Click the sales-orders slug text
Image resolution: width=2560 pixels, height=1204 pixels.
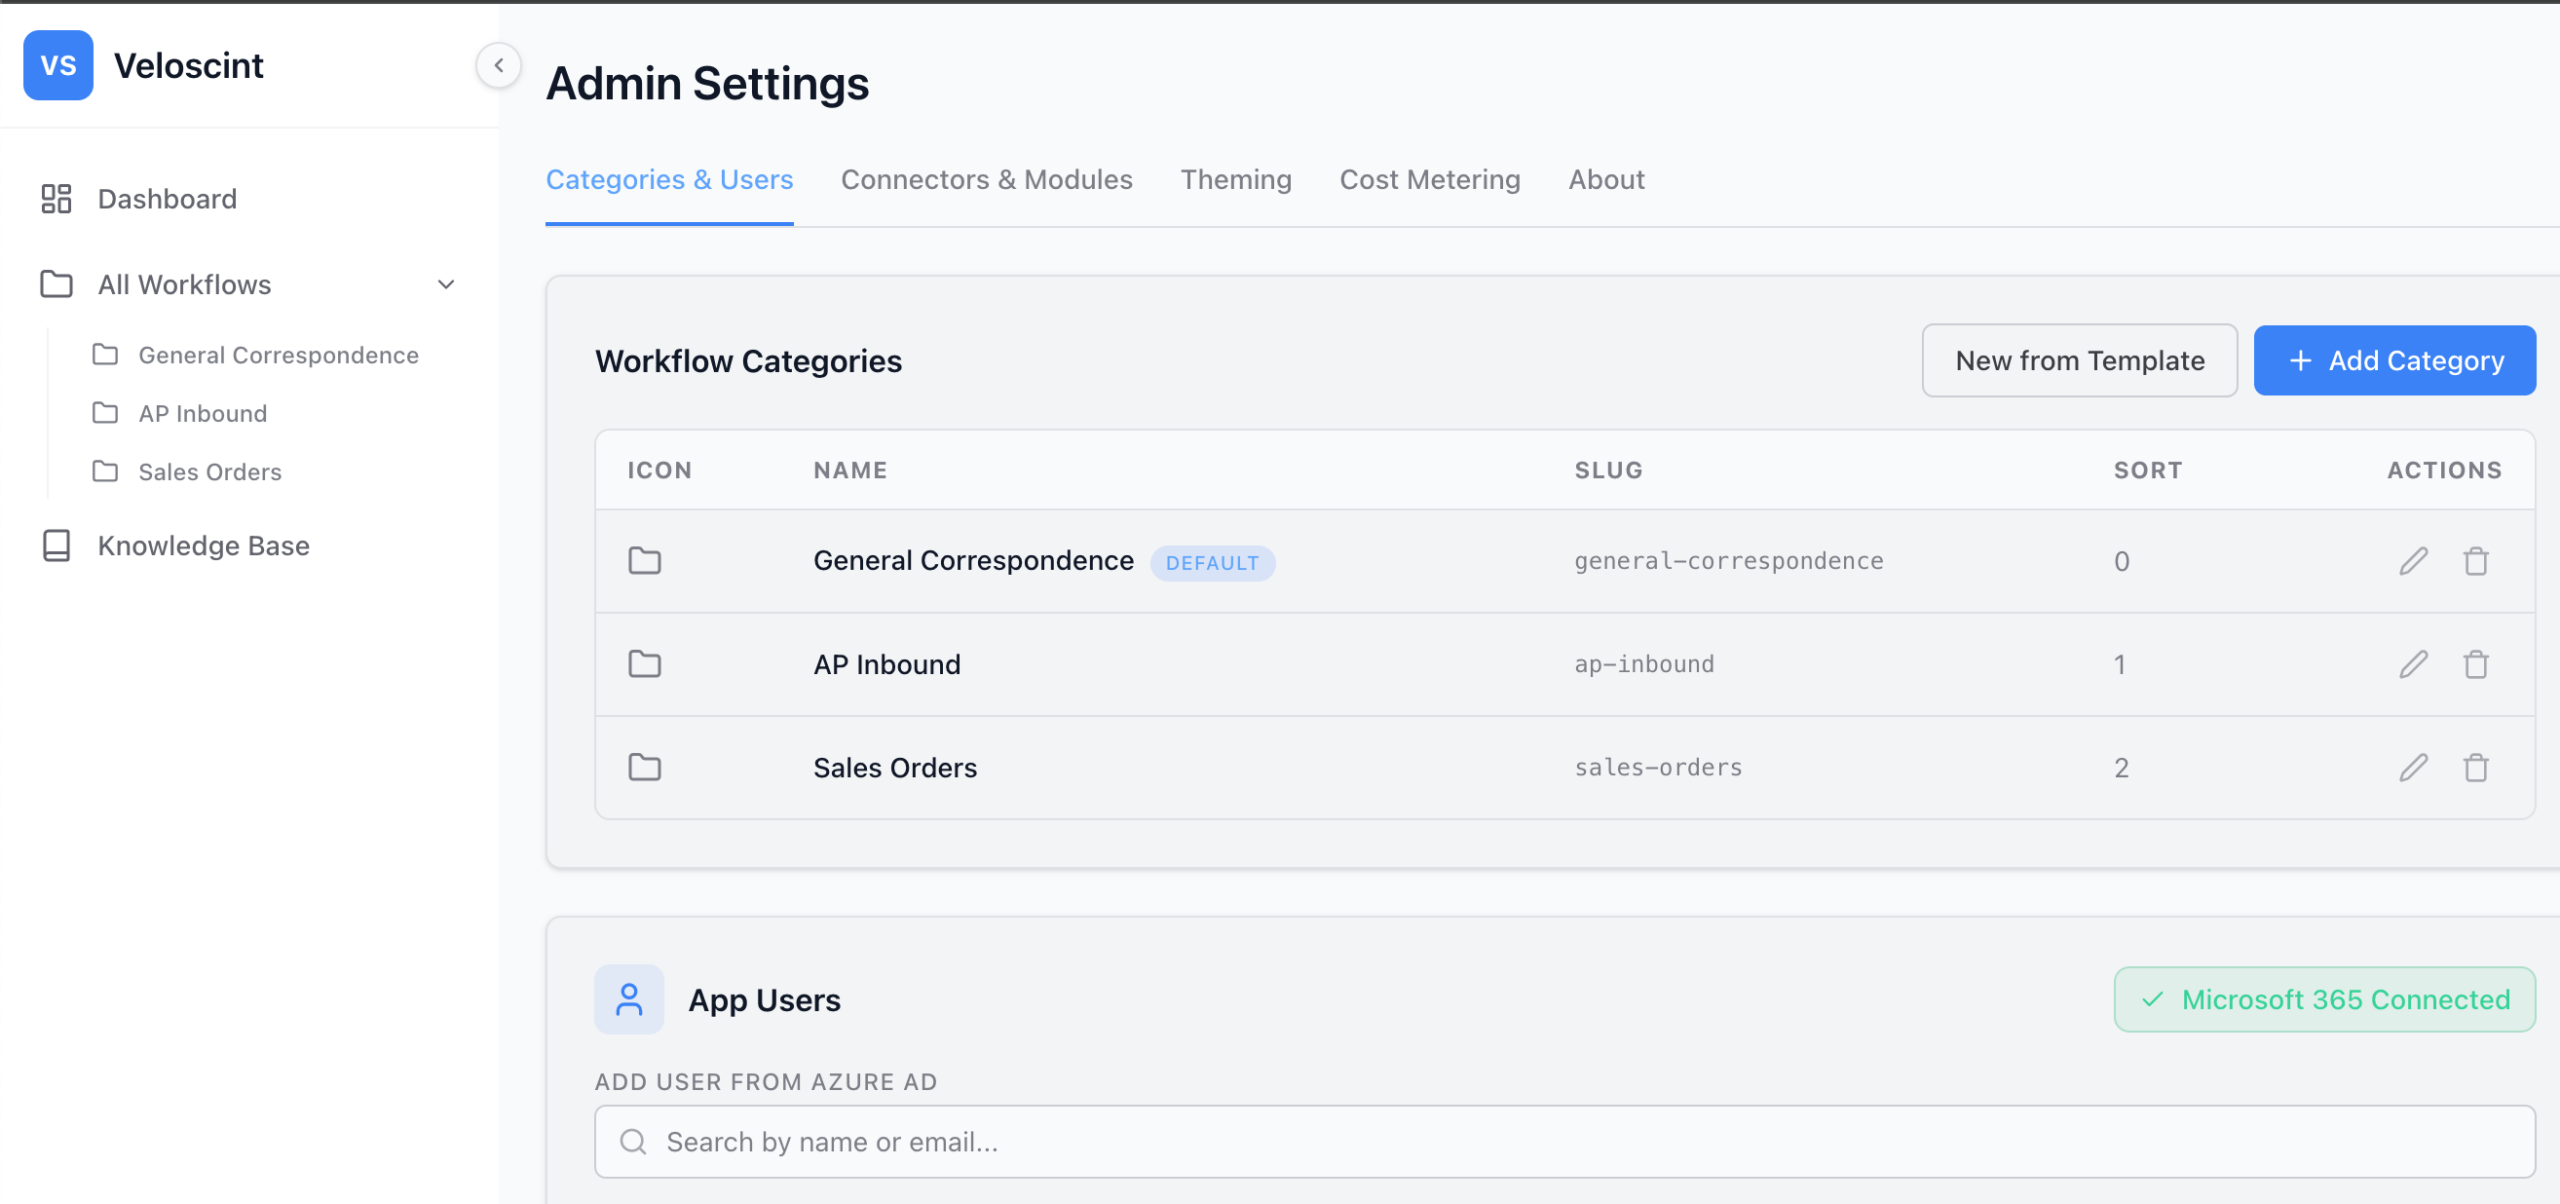(1658, 767)
